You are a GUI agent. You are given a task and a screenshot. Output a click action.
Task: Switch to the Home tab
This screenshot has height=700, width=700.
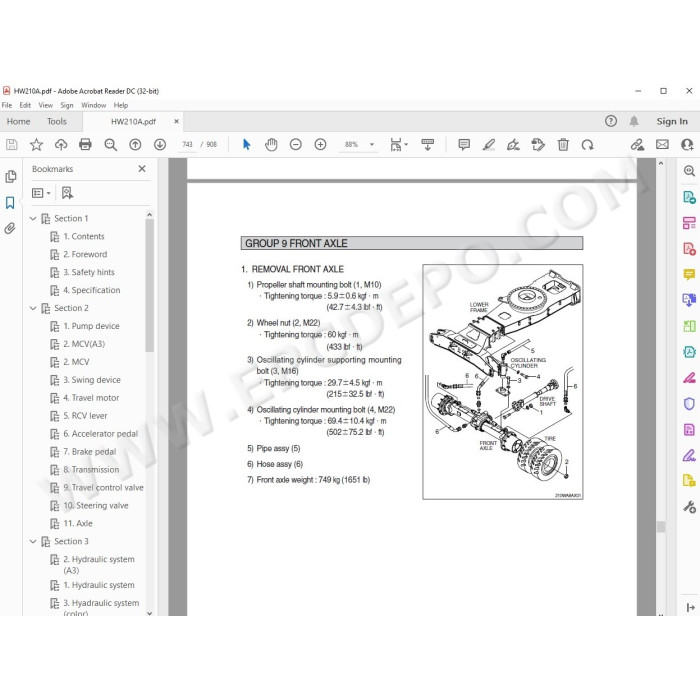tap(18, 121)
